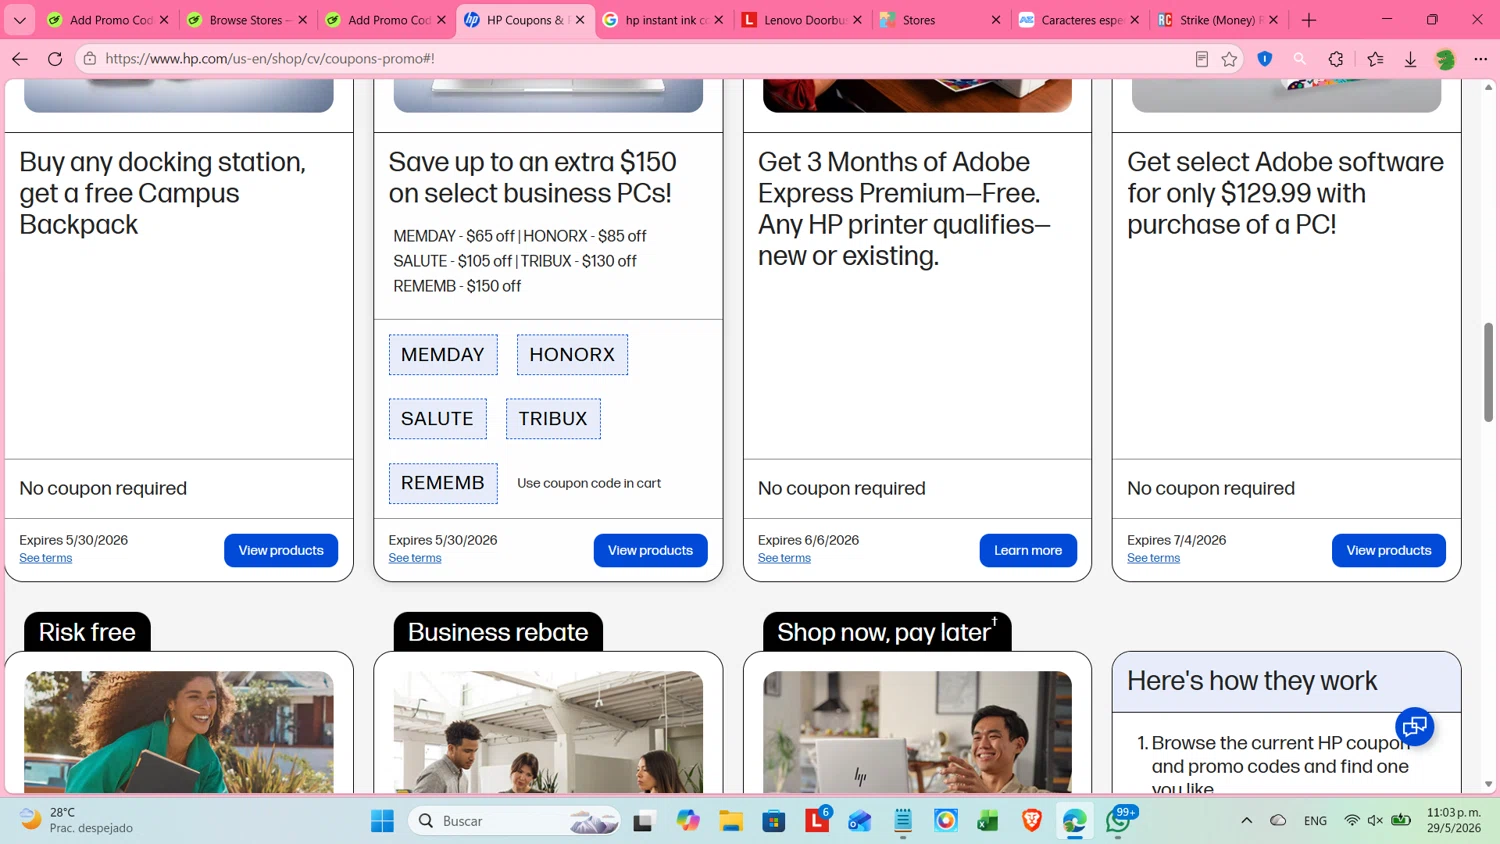1500x844 pixels.
Task: Open browser extensions puzzle icon
Action: coord(1336,59)
